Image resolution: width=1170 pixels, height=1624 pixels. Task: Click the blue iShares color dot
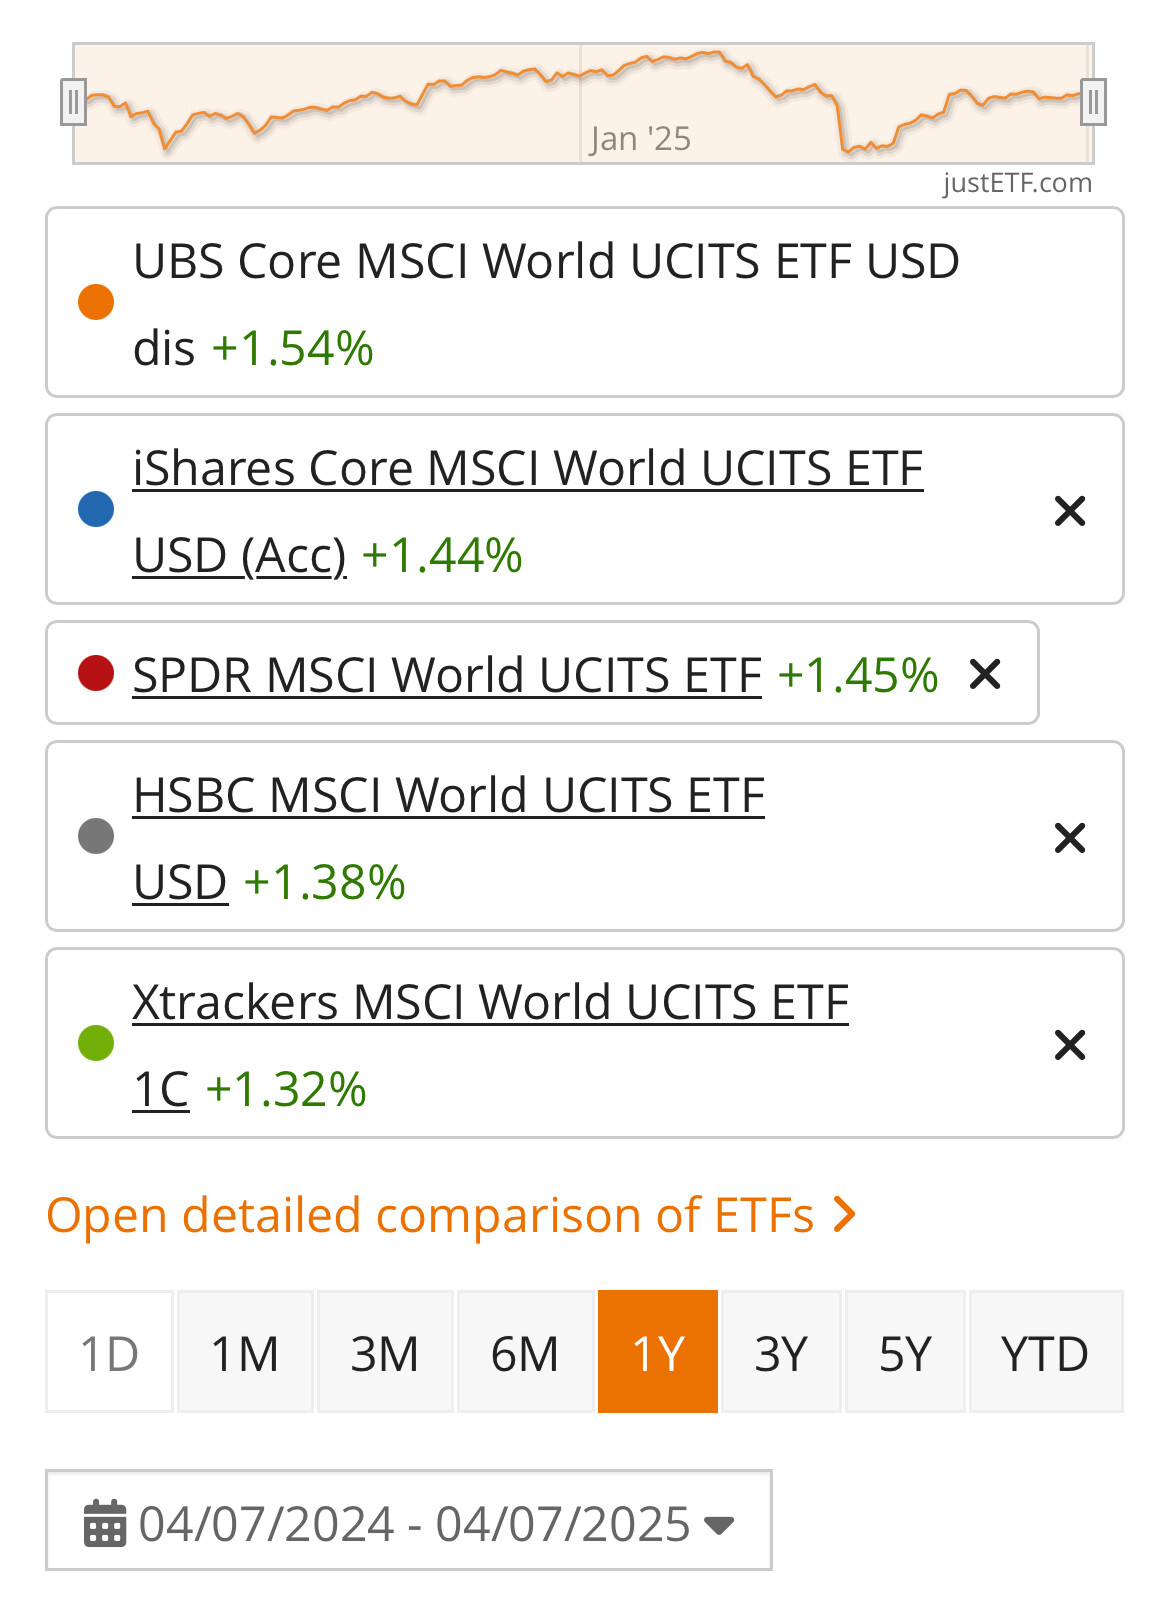coord(96,509)
